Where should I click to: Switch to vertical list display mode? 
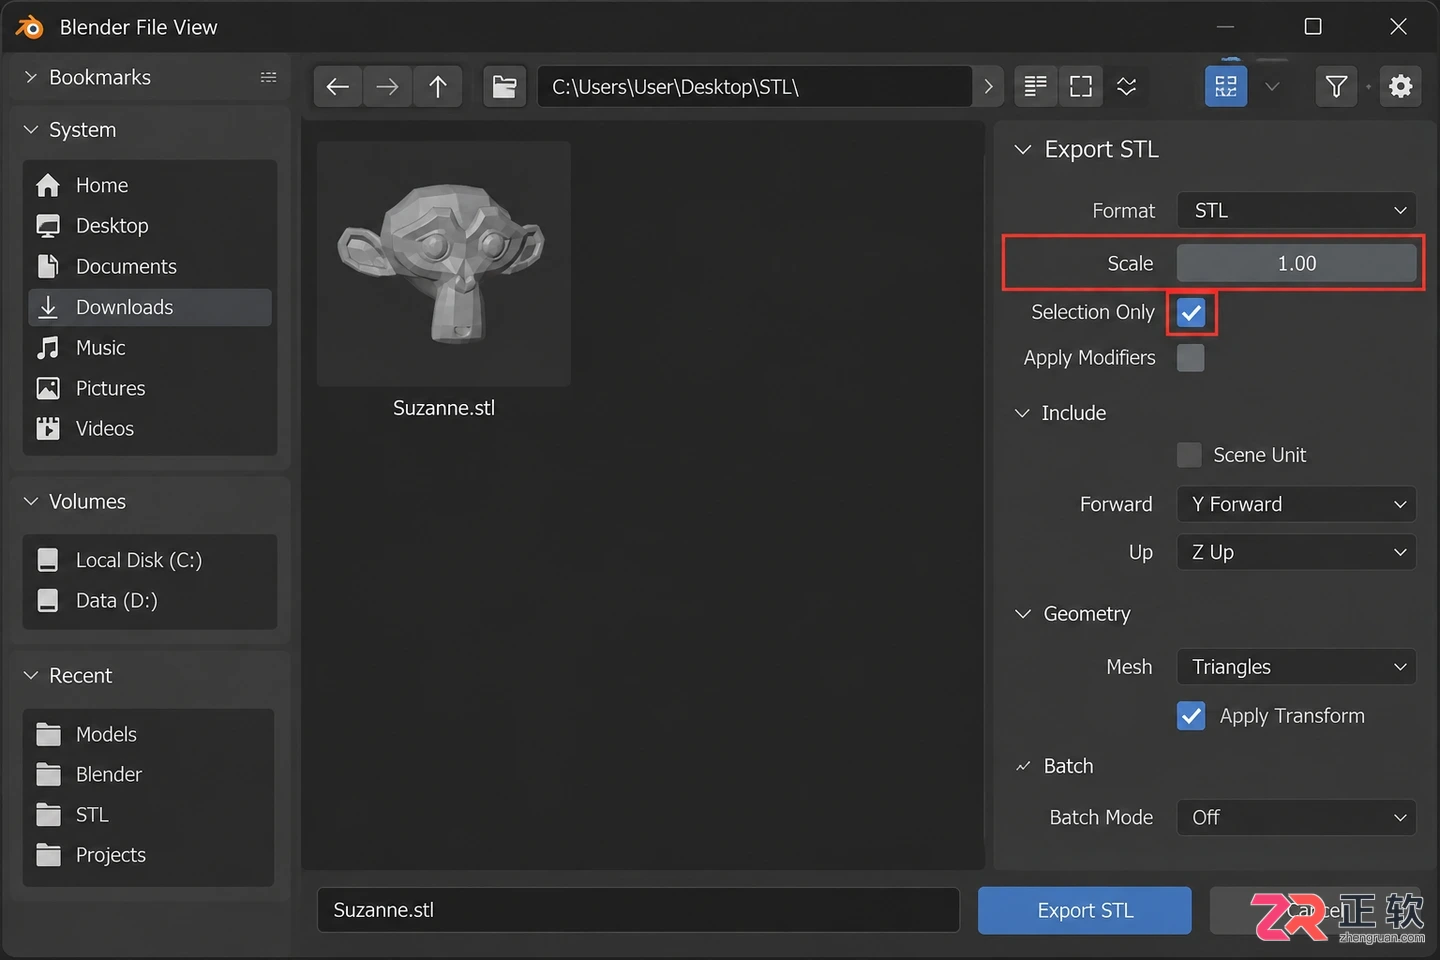click(1036, 87)
